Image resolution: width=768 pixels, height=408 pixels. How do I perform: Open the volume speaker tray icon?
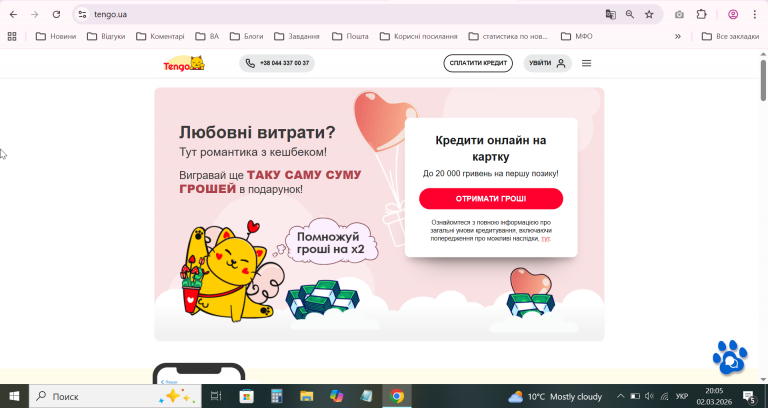[649, 396]
